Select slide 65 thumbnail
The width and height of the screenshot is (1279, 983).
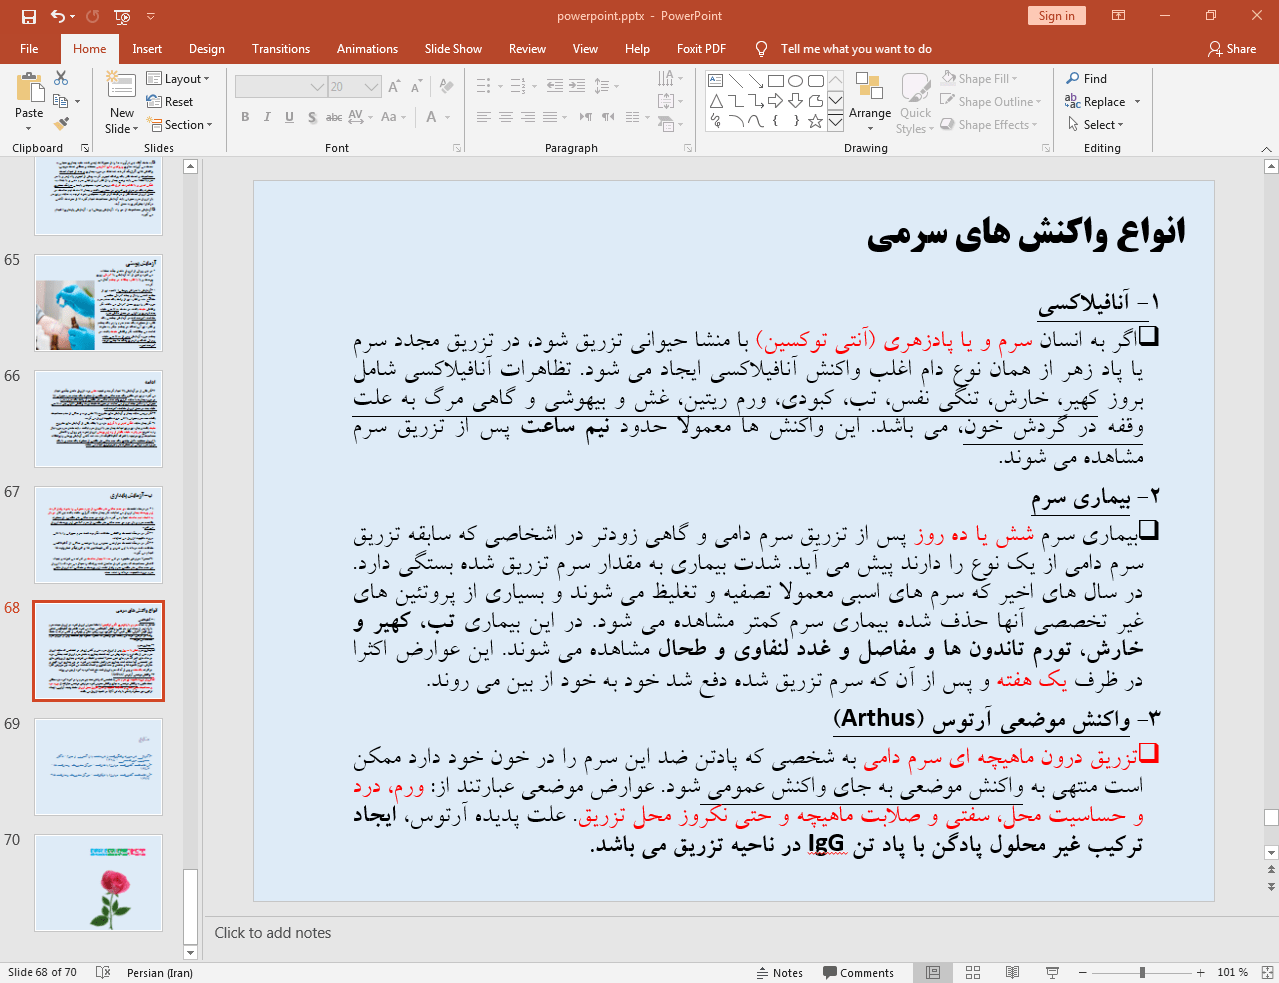point(98,303)
